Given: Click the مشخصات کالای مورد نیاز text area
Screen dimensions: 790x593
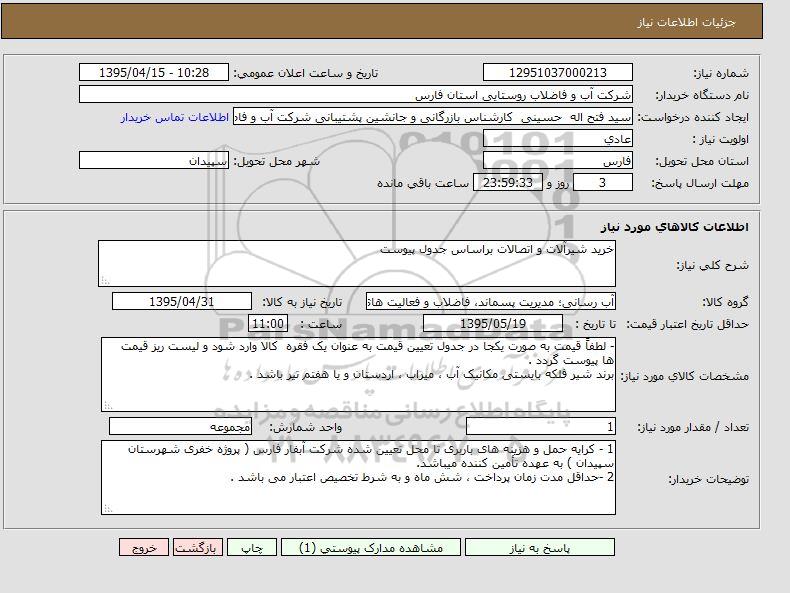Looking at the screenshot, I should [358, 375].
